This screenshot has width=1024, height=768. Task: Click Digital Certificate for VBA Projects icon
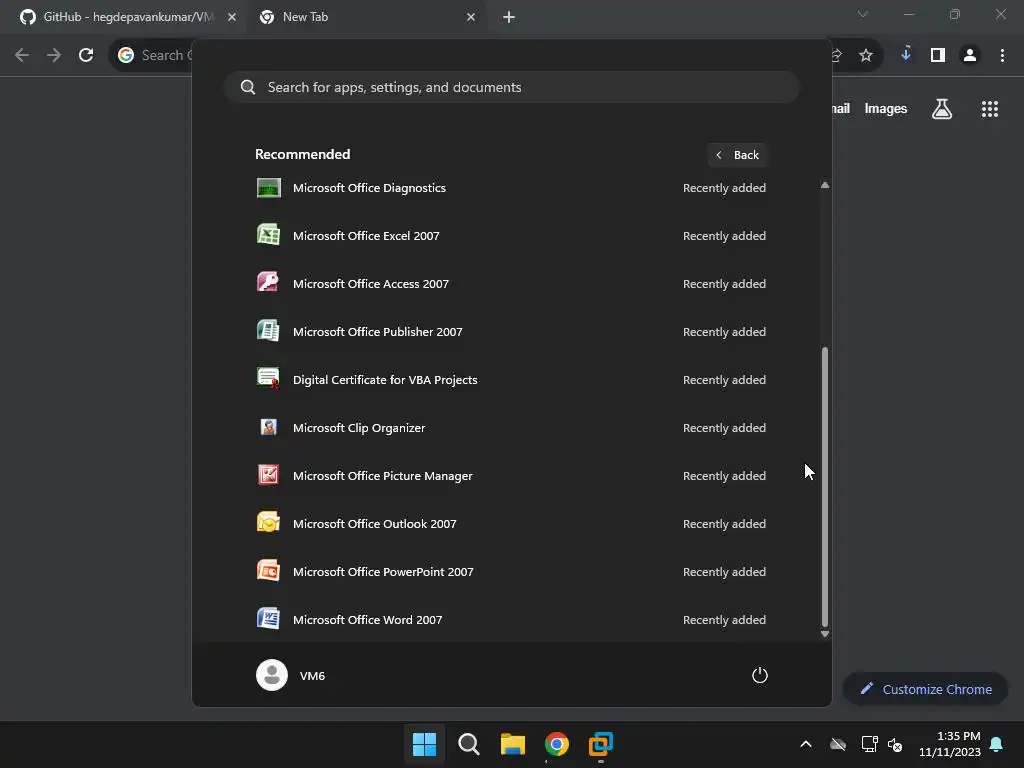268,379
